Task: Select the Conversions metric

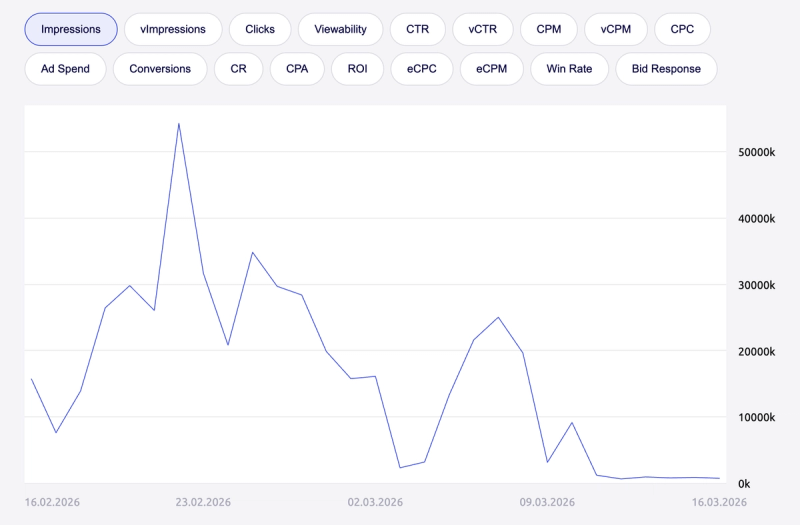Action: tap(160, 69)
